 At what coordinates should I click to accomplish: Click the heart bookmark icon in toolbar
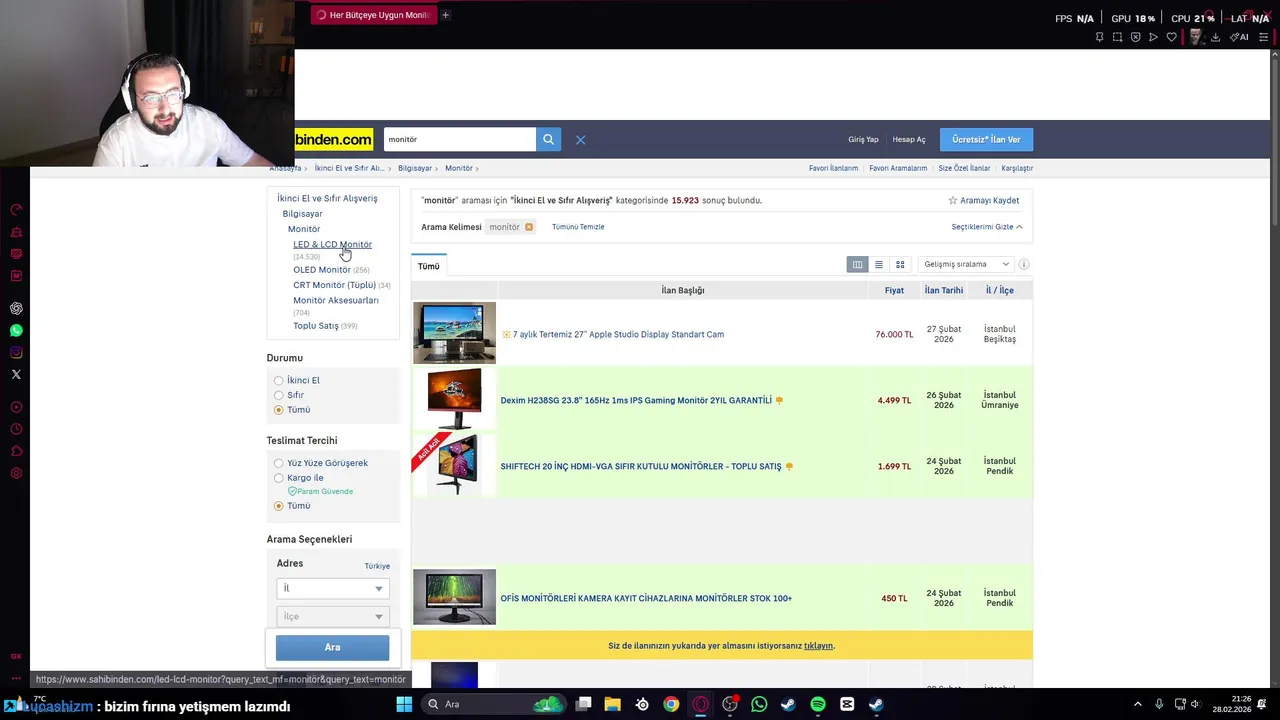pos(1172,37)
